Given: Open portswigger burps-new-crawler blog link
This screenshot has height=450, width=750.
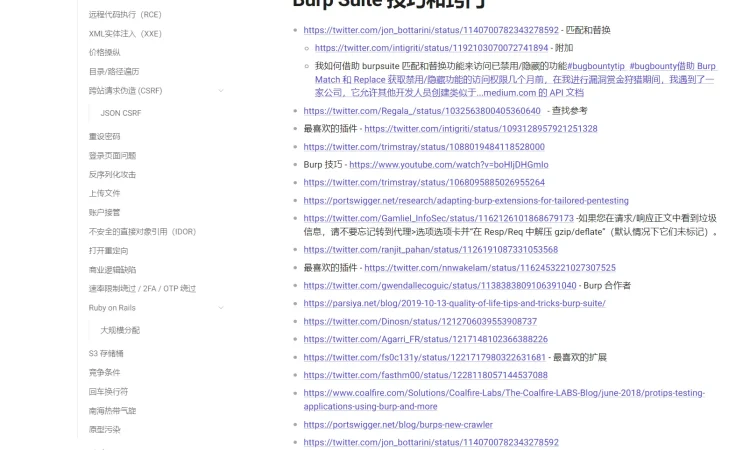Looking at the screenshot, I should (x=398, y=425).
